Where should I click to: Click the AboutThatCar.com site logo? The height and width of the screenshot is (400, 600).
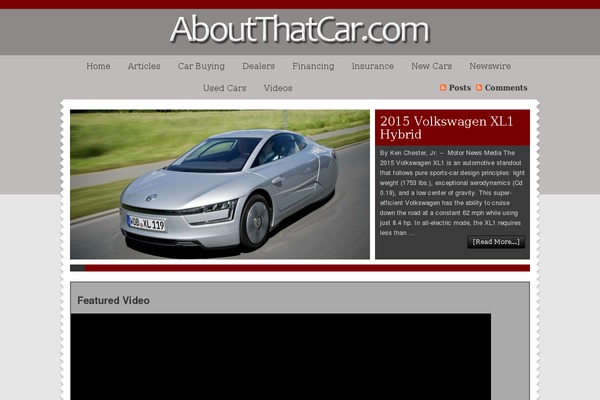[300, 29]
